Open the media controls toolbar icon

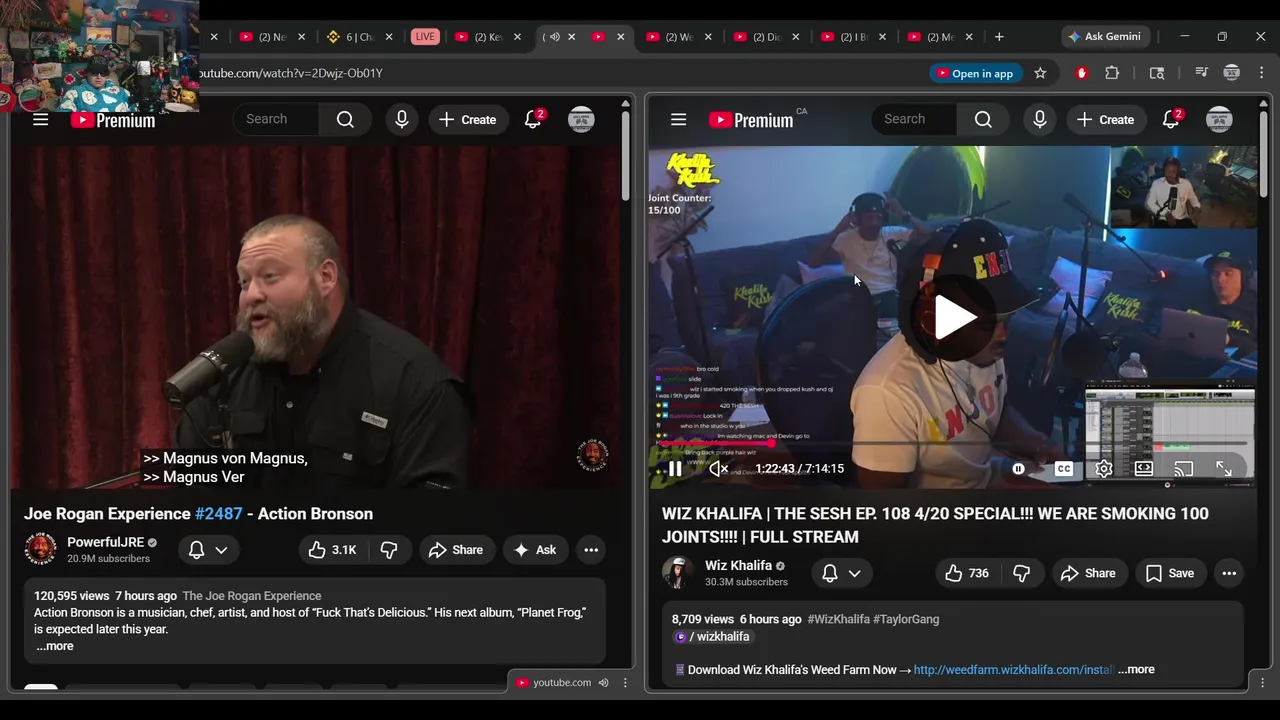click(1201, 73)
